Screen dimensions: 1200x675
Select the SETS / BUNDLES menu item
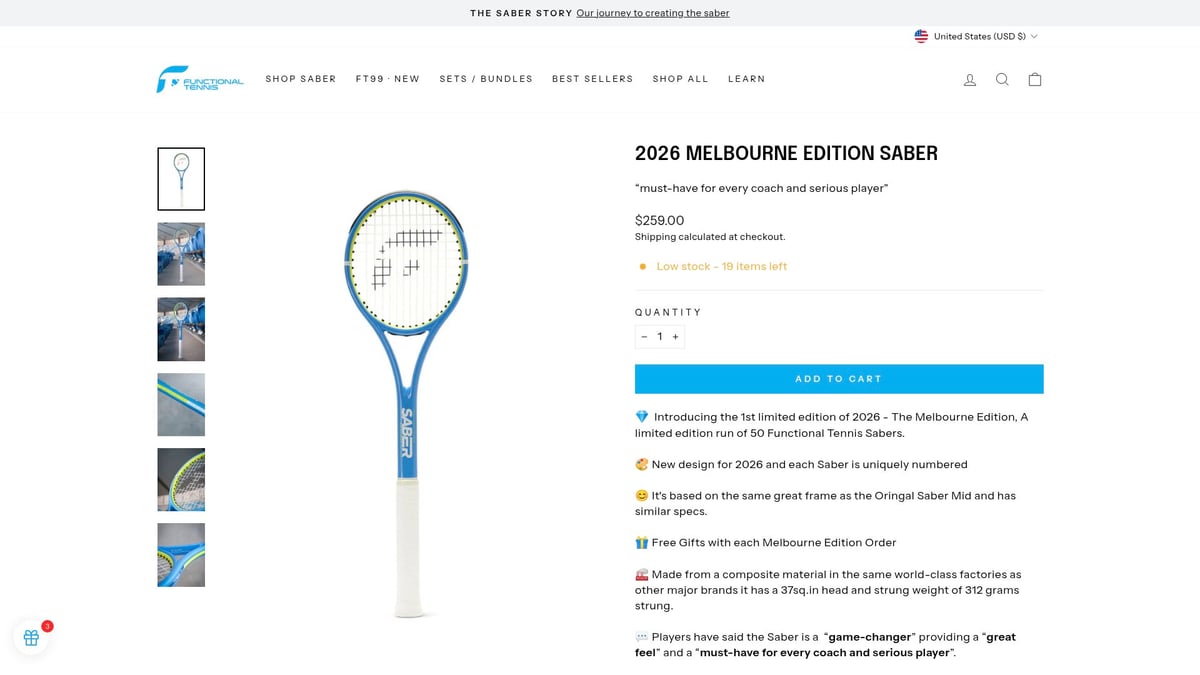(x=486, y=79)
